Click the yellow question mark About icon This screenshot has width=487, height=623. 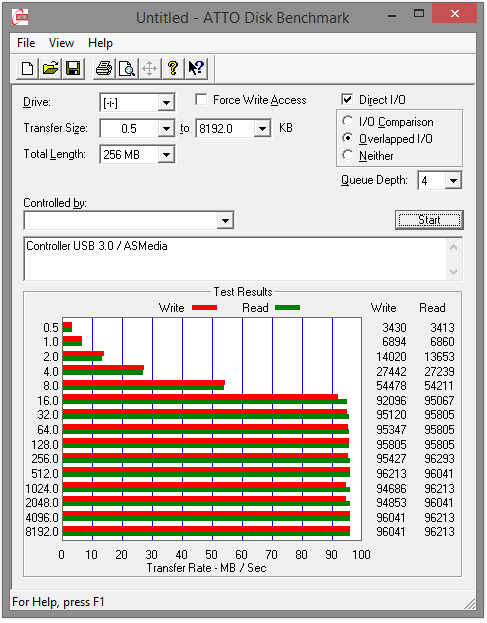pyautogui.click(x=173, y=68)
